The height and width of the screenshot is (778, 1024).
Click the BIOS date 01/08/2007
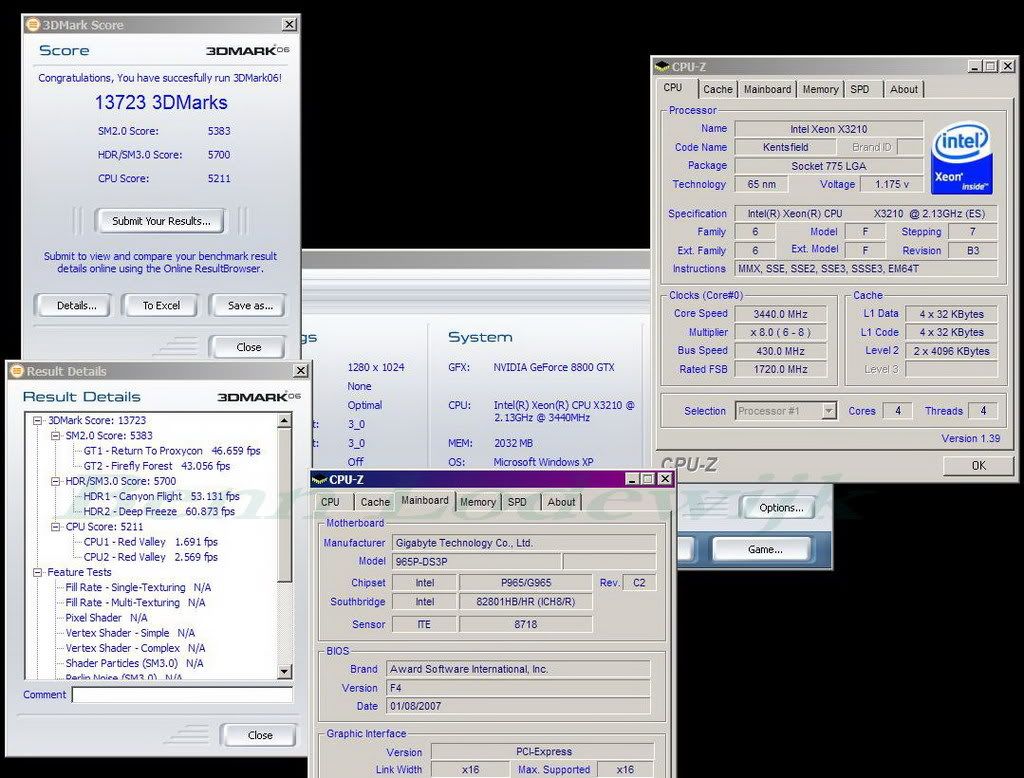(x=518, y=706)
